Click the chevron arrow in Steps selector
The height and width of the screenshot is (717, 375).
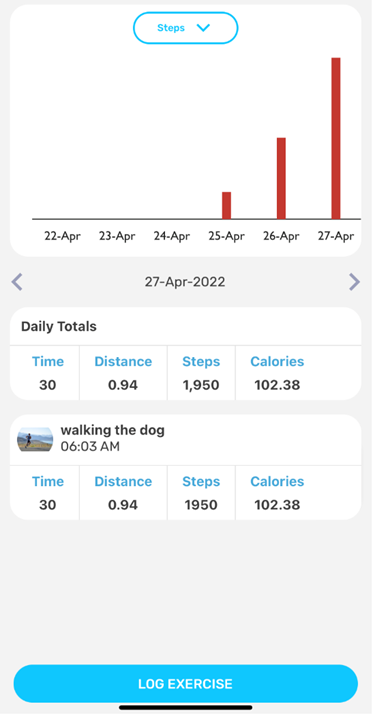(x=203, y=28)
